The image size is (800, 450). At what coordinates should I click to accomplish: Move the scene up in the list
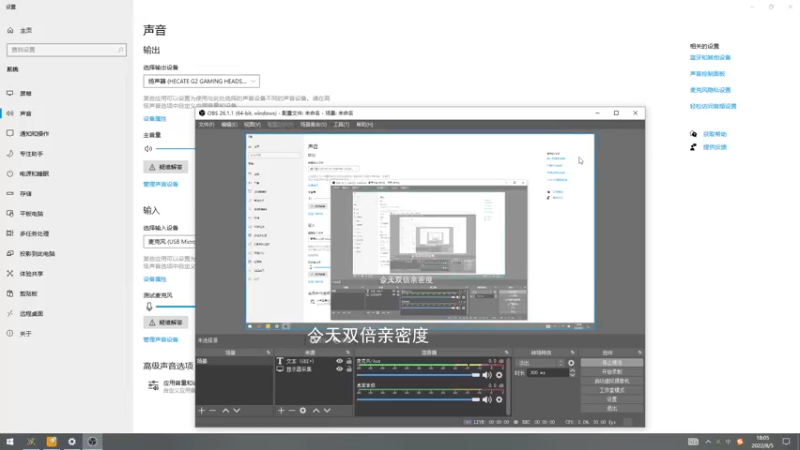226,411
